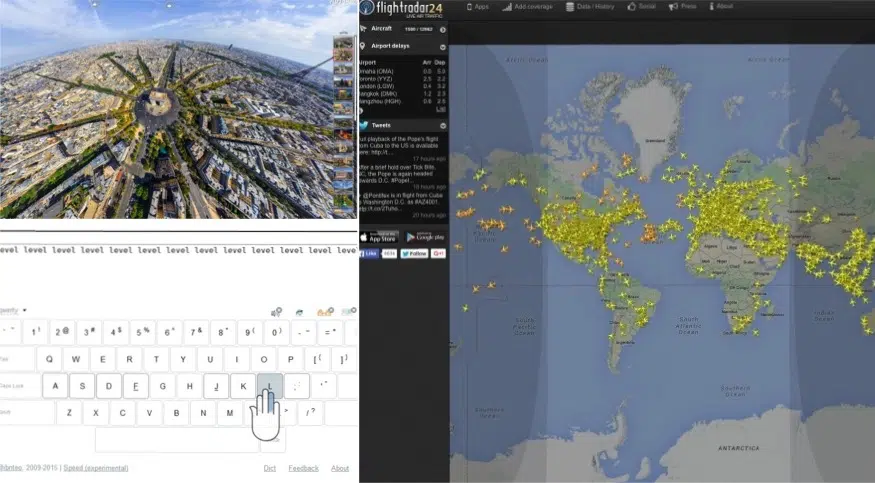
Task: Click the Caps Lock key
Action: point(20,386)
